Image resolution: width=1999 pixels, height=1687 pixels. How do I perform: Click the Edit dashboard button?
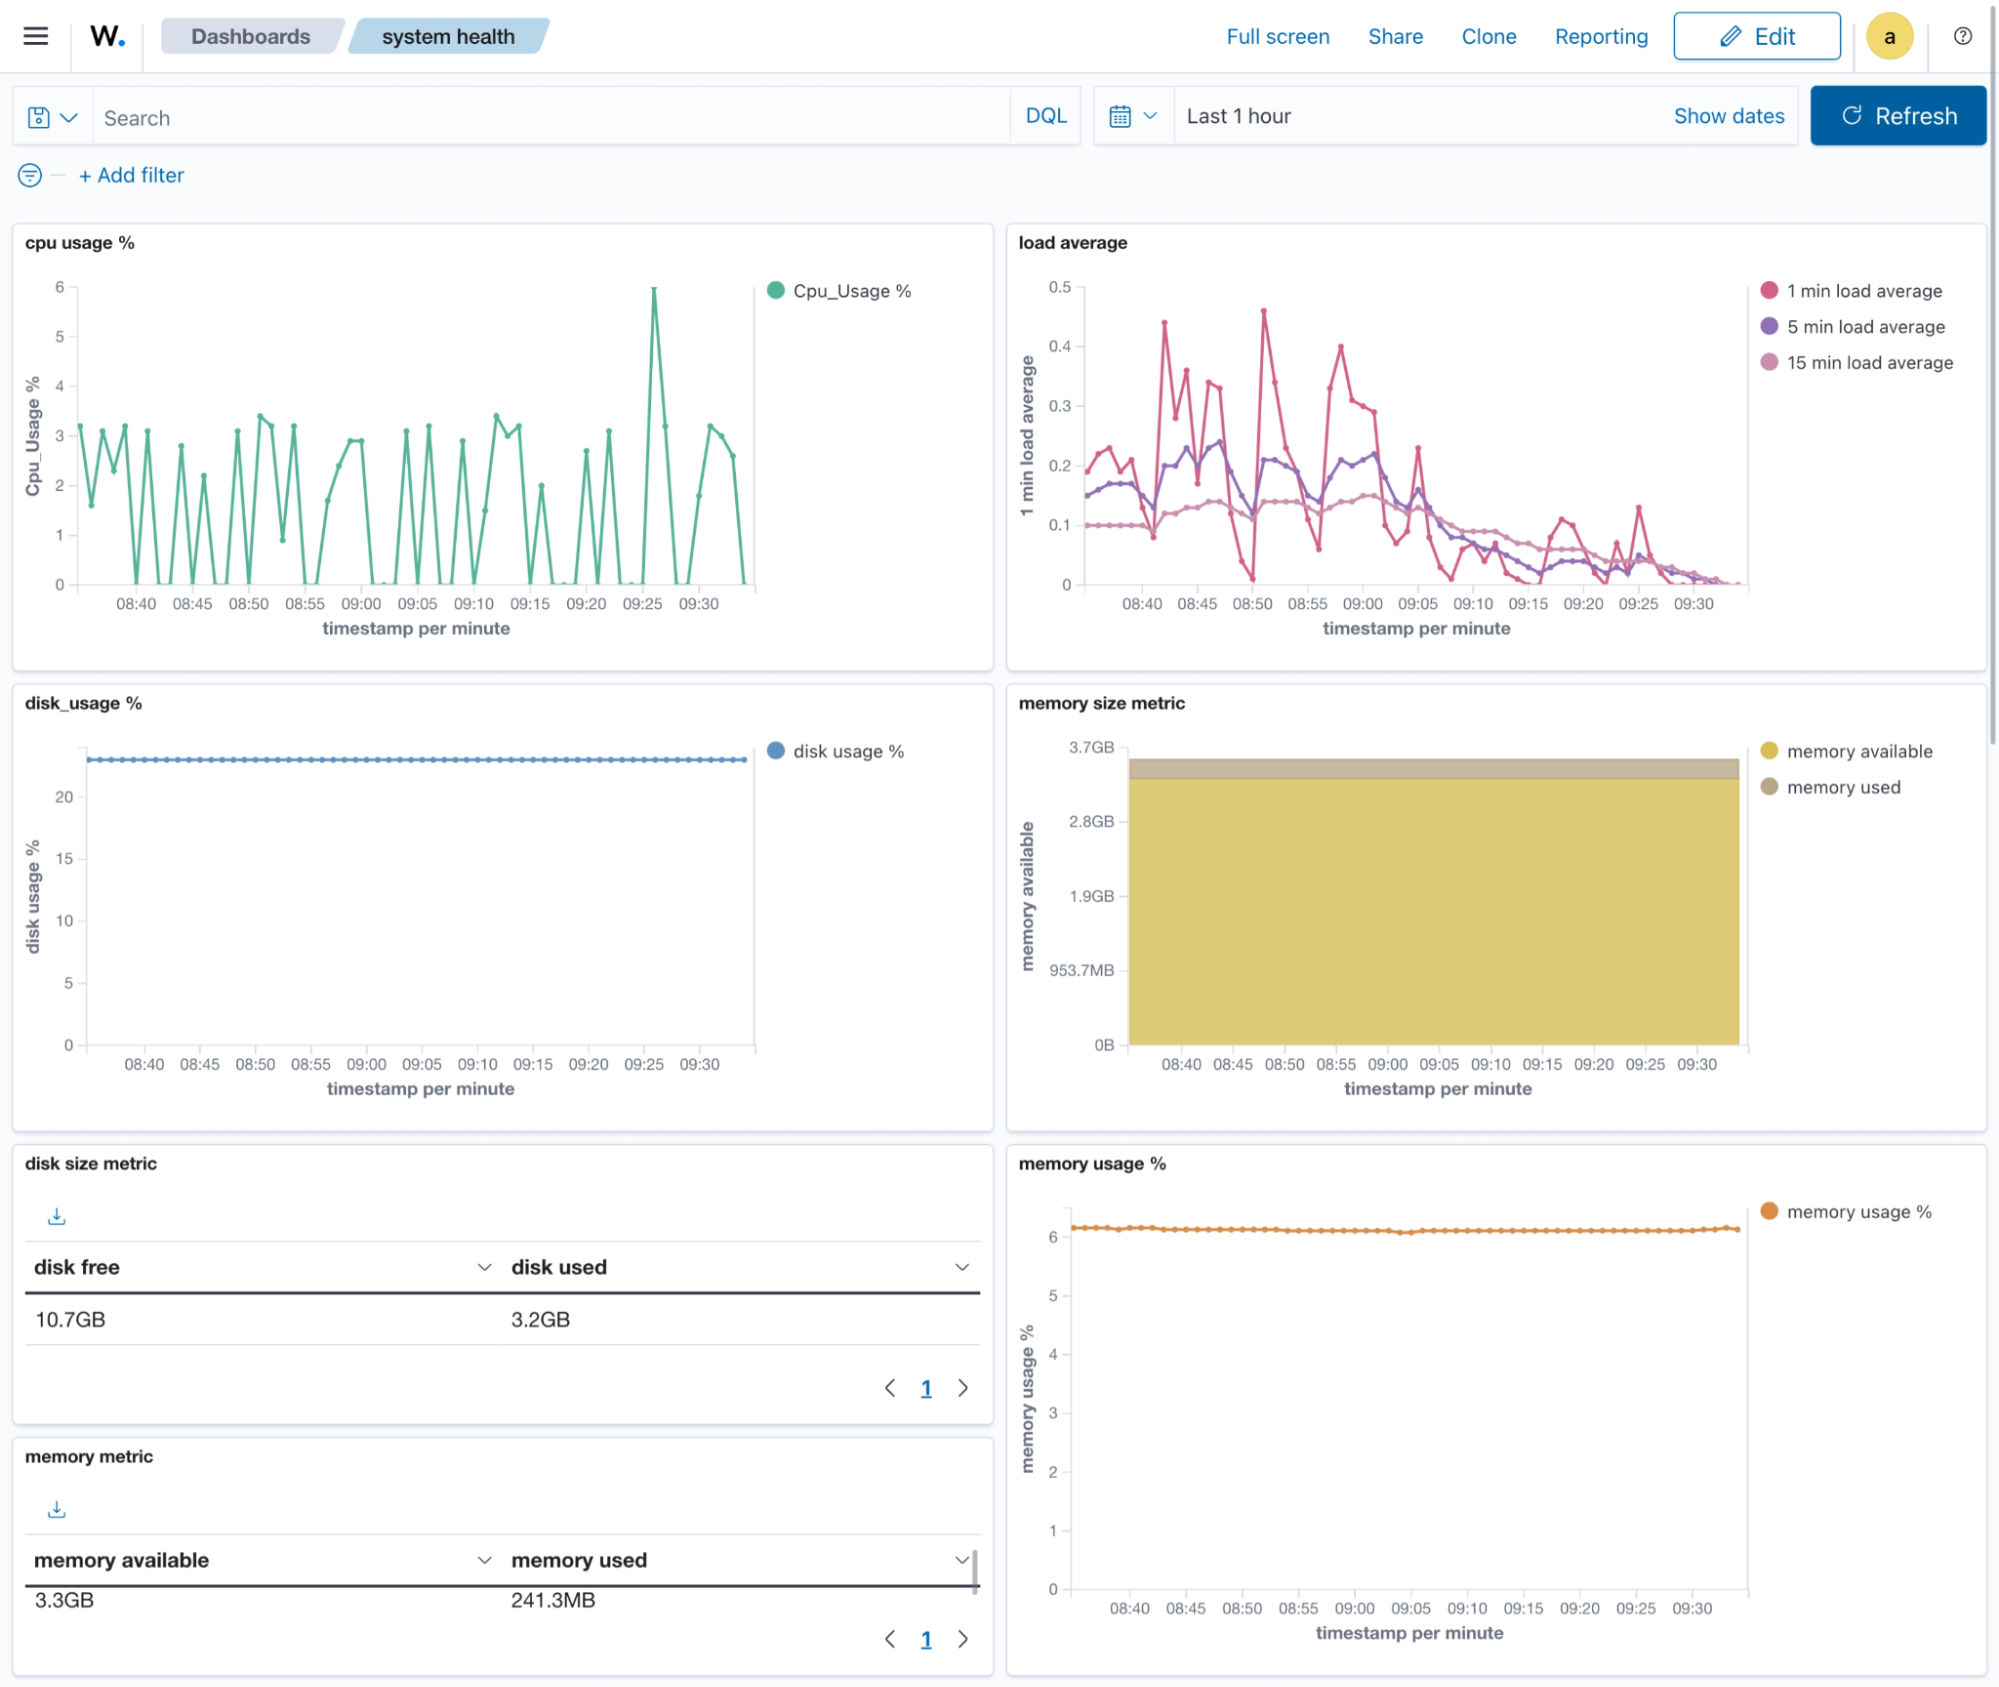1757,36
